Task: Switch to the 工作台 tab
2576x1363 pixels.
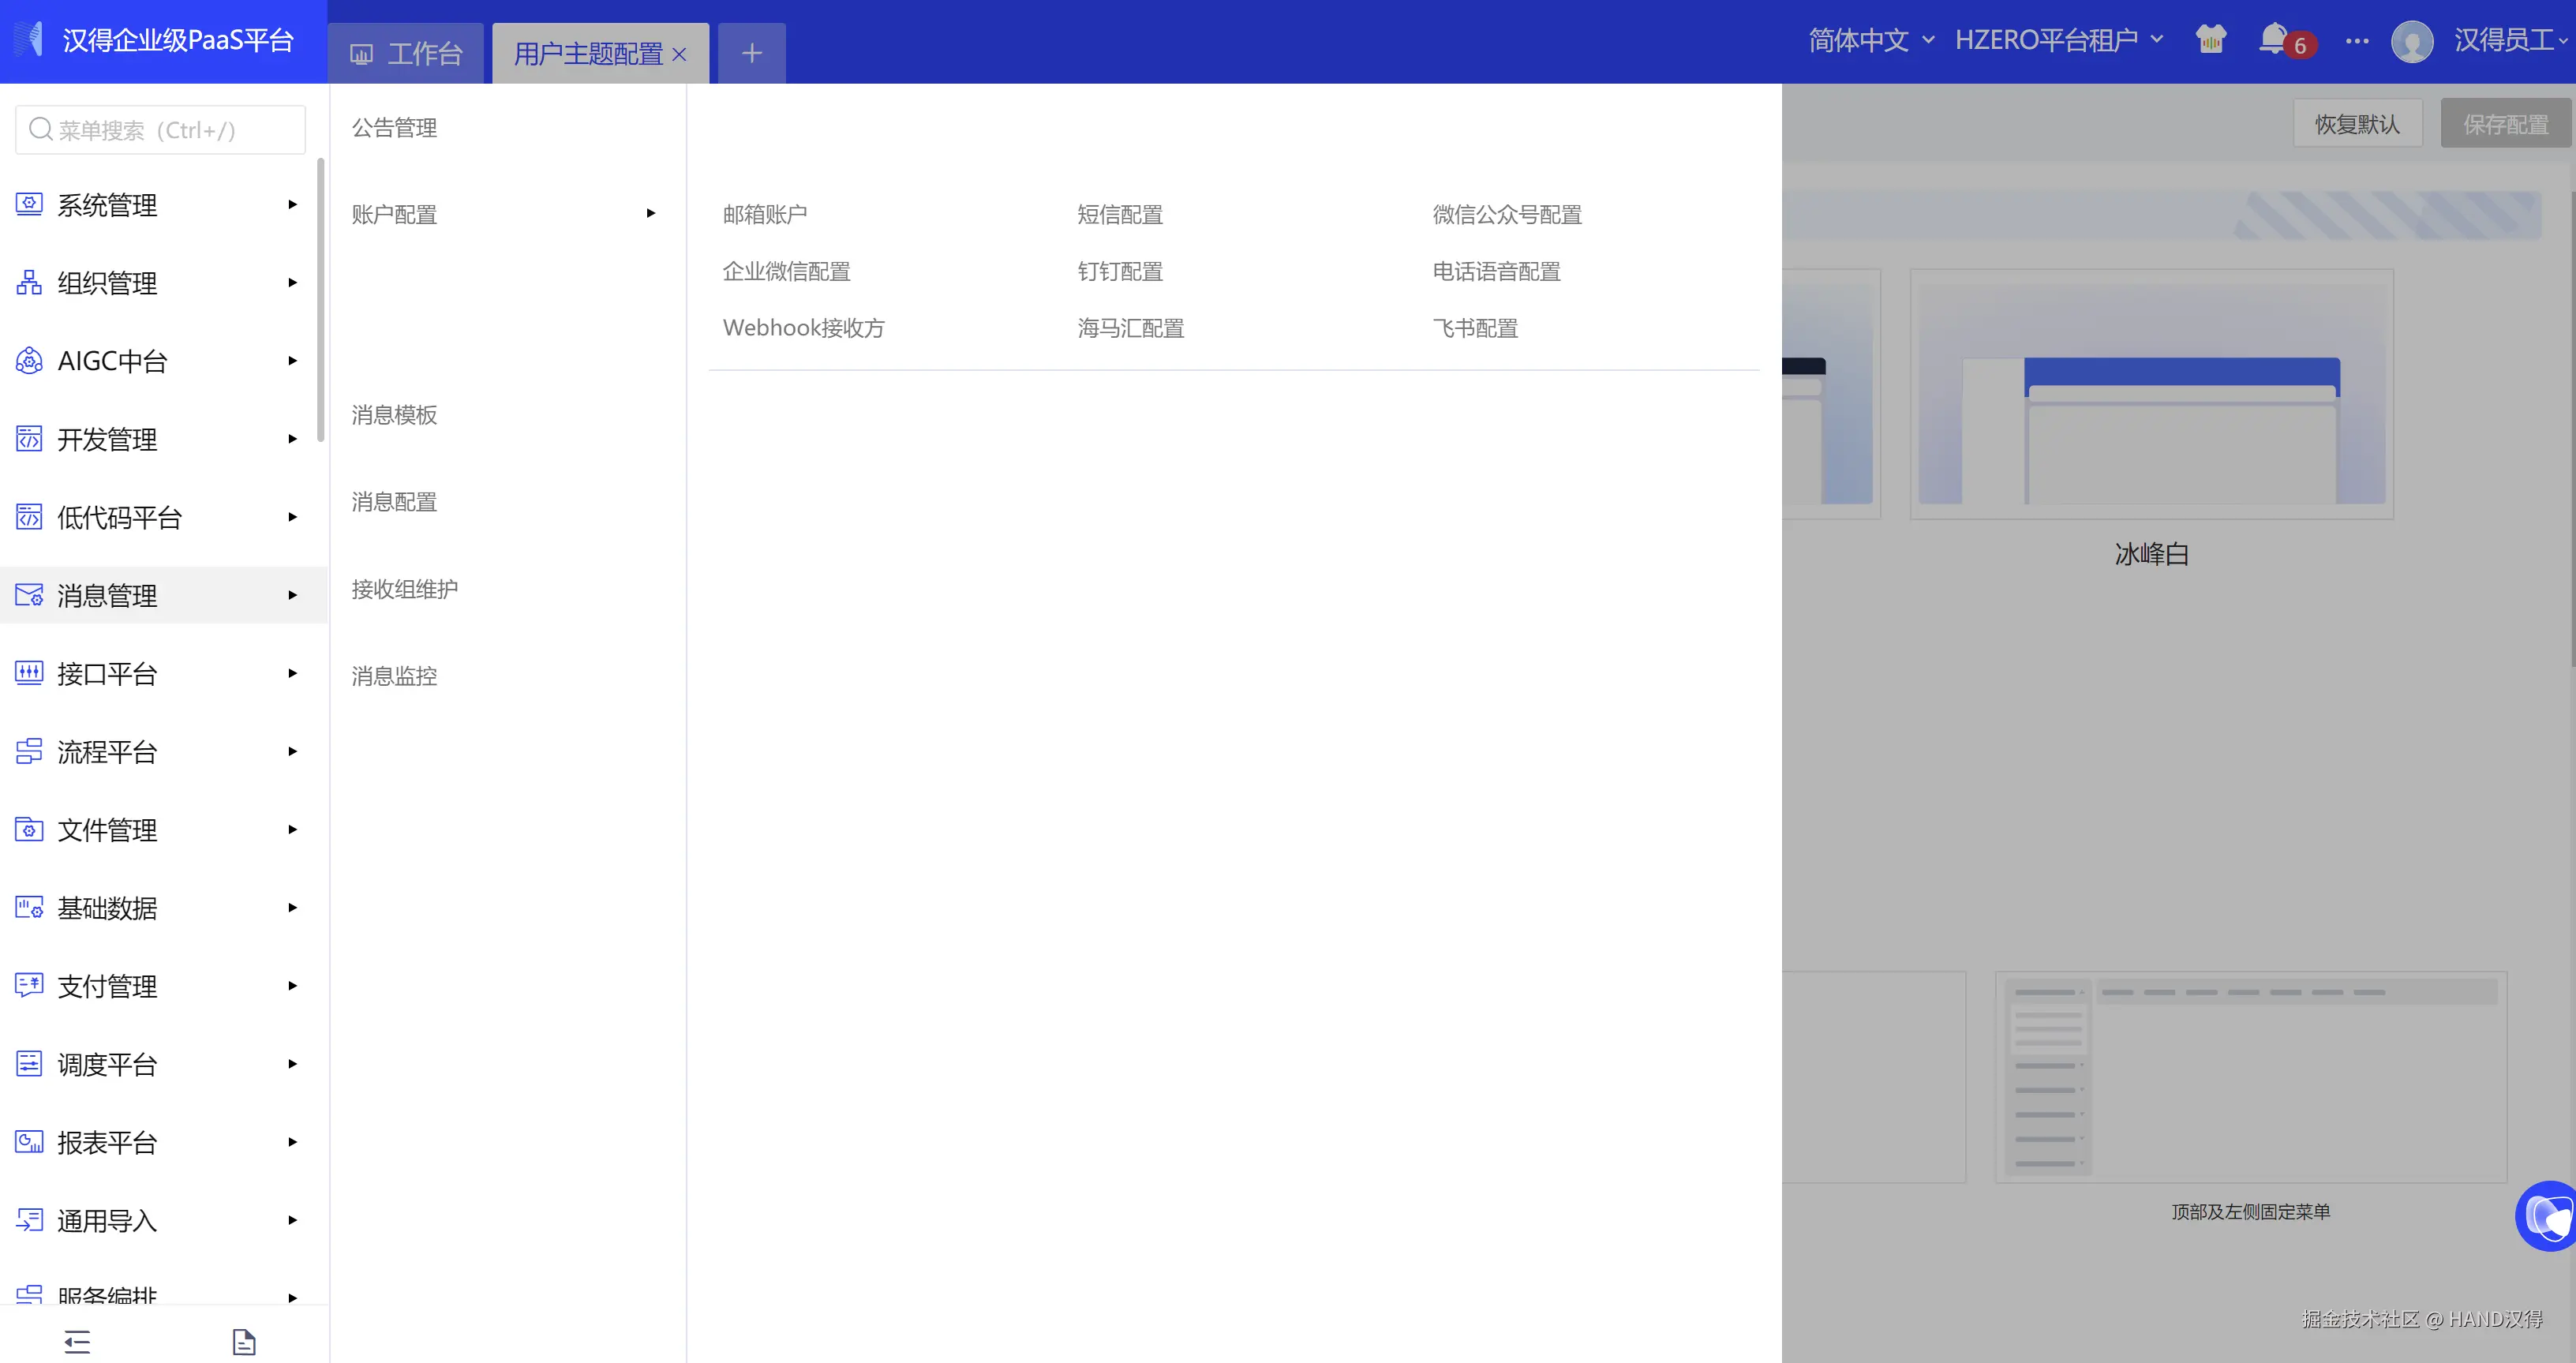Action: 406,54
